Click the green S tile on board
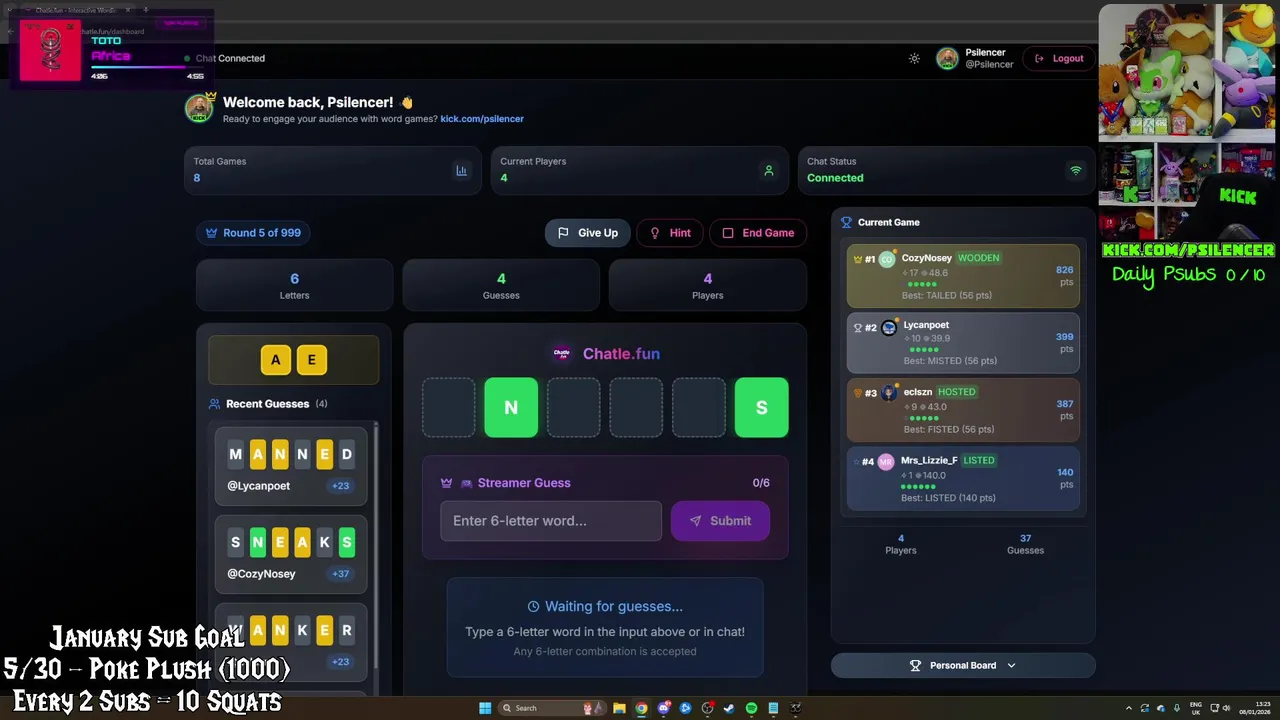 pyautogui.click(x=761, y=407)
